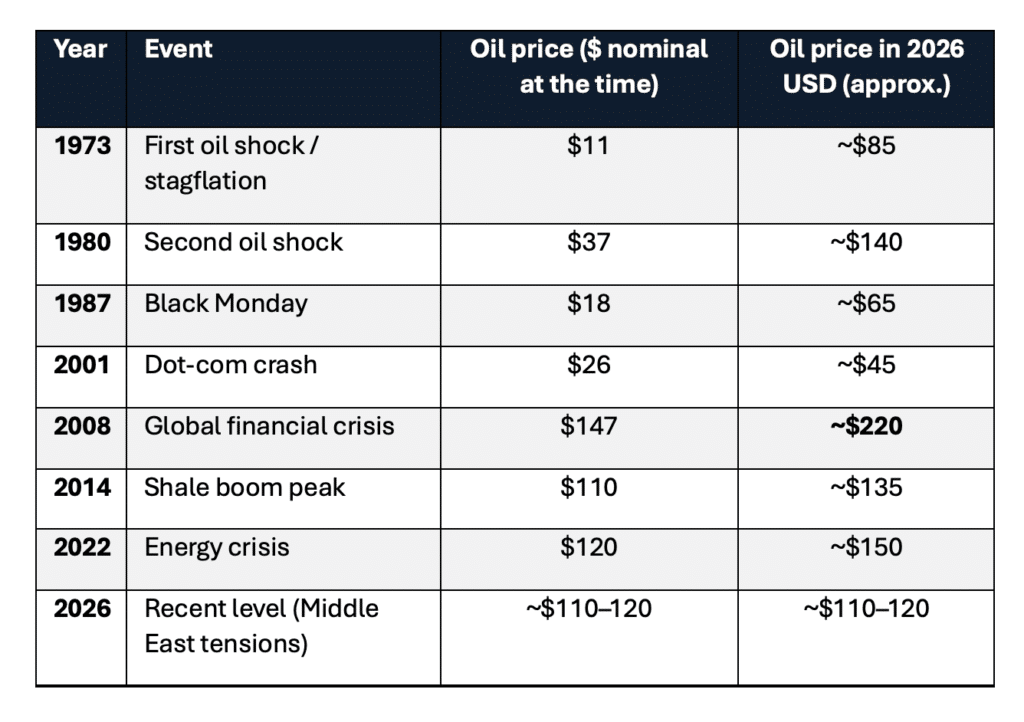The width and height of the screenshot is (1024, 722).
Task: Select the Global financial crisis cell
Action: pyautogui.click(x=269, y=426)
